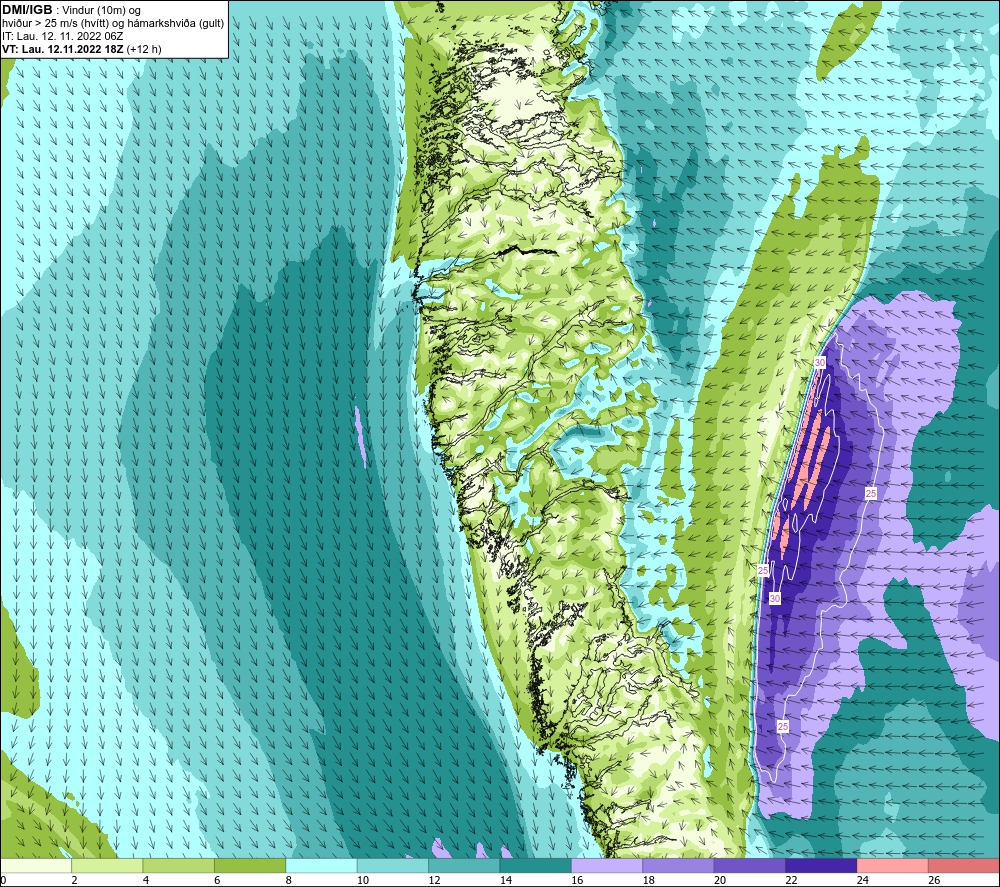Click the lower "30" gust contour label

774,598
